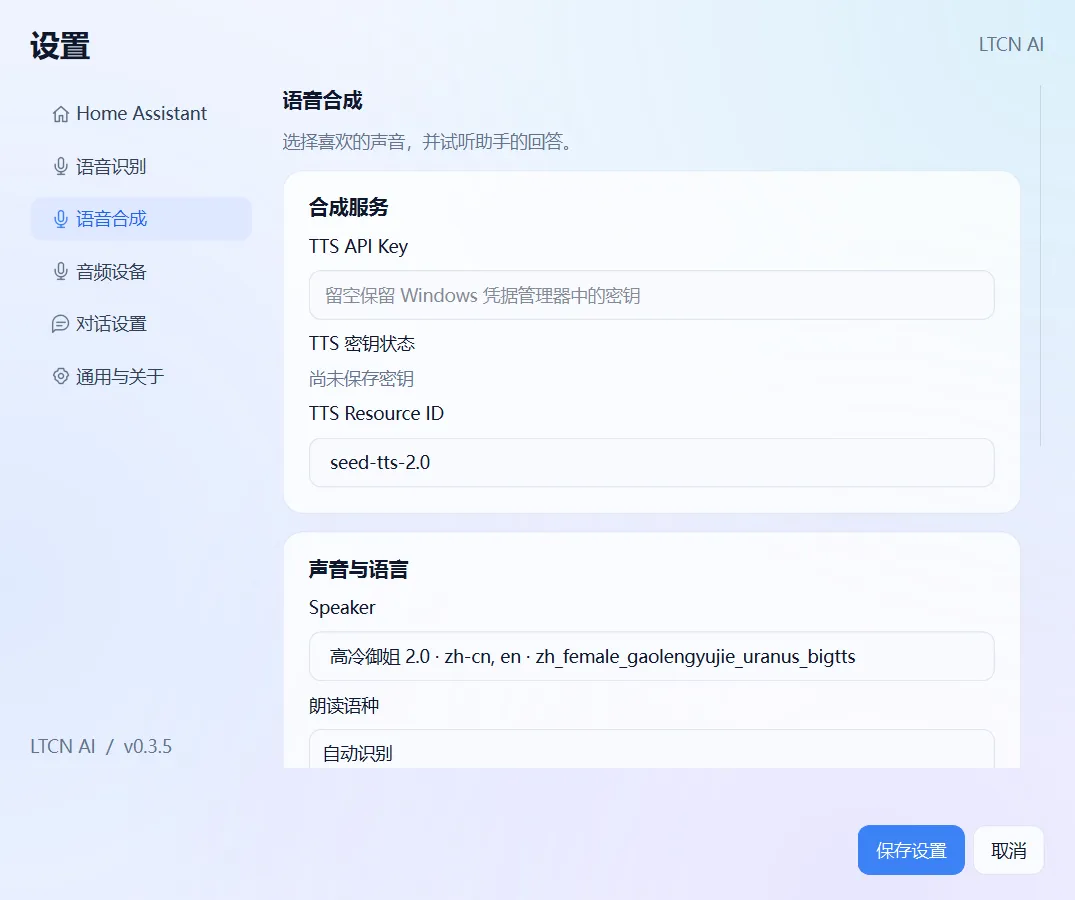Click the settings panel vertical scrollbar
Screen dimensions: 1075x900
[1040, 266]
